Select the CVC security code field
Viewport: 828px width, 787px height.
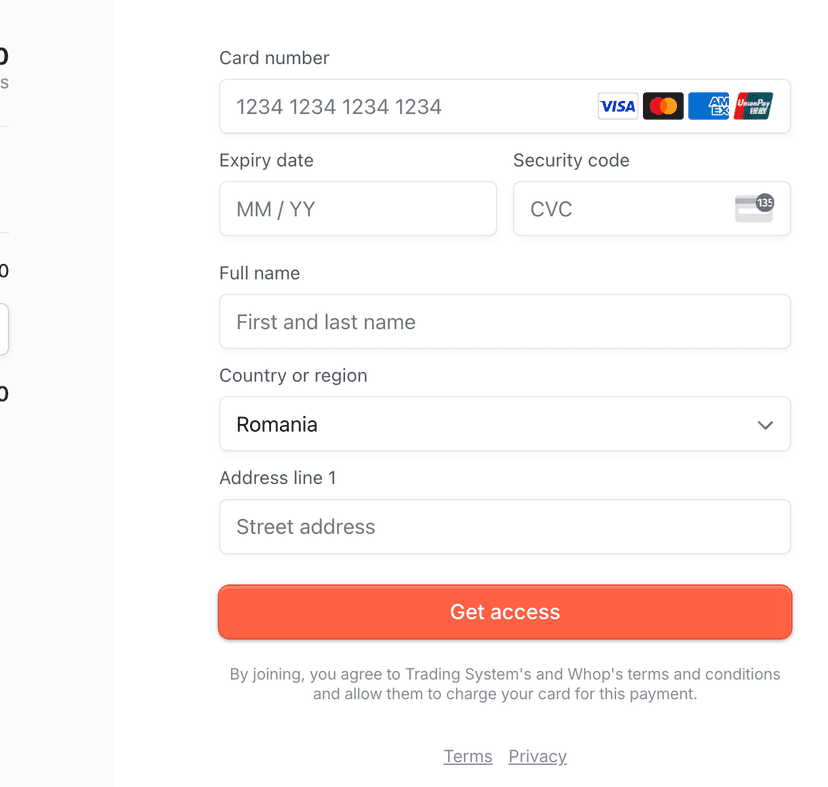pos(620,209)
